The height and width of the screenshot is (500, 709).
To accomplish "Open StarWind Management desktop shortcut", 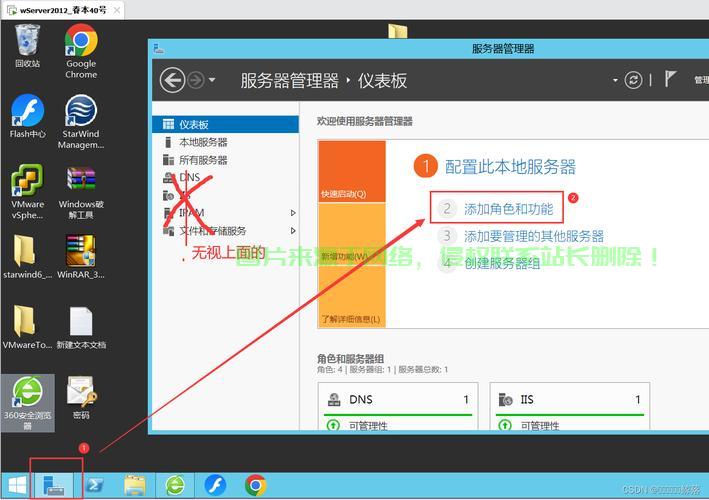I will coord(81,120).
